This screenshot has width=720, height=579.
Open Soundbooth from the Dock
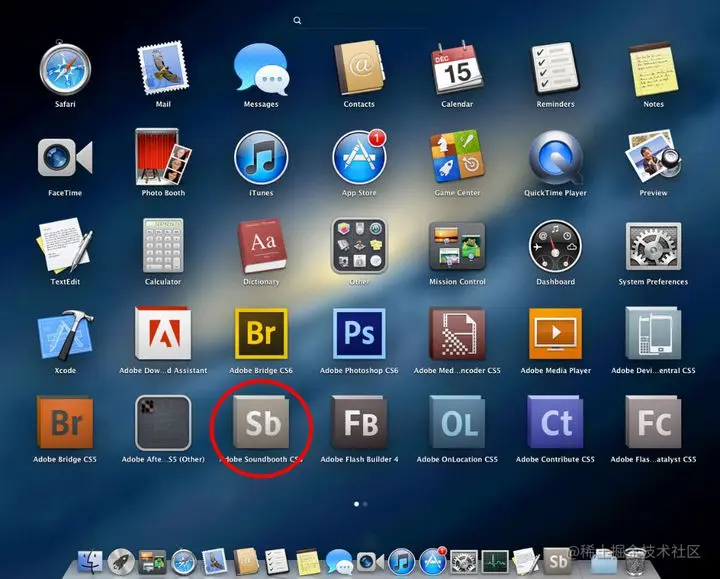pos(557,561)
